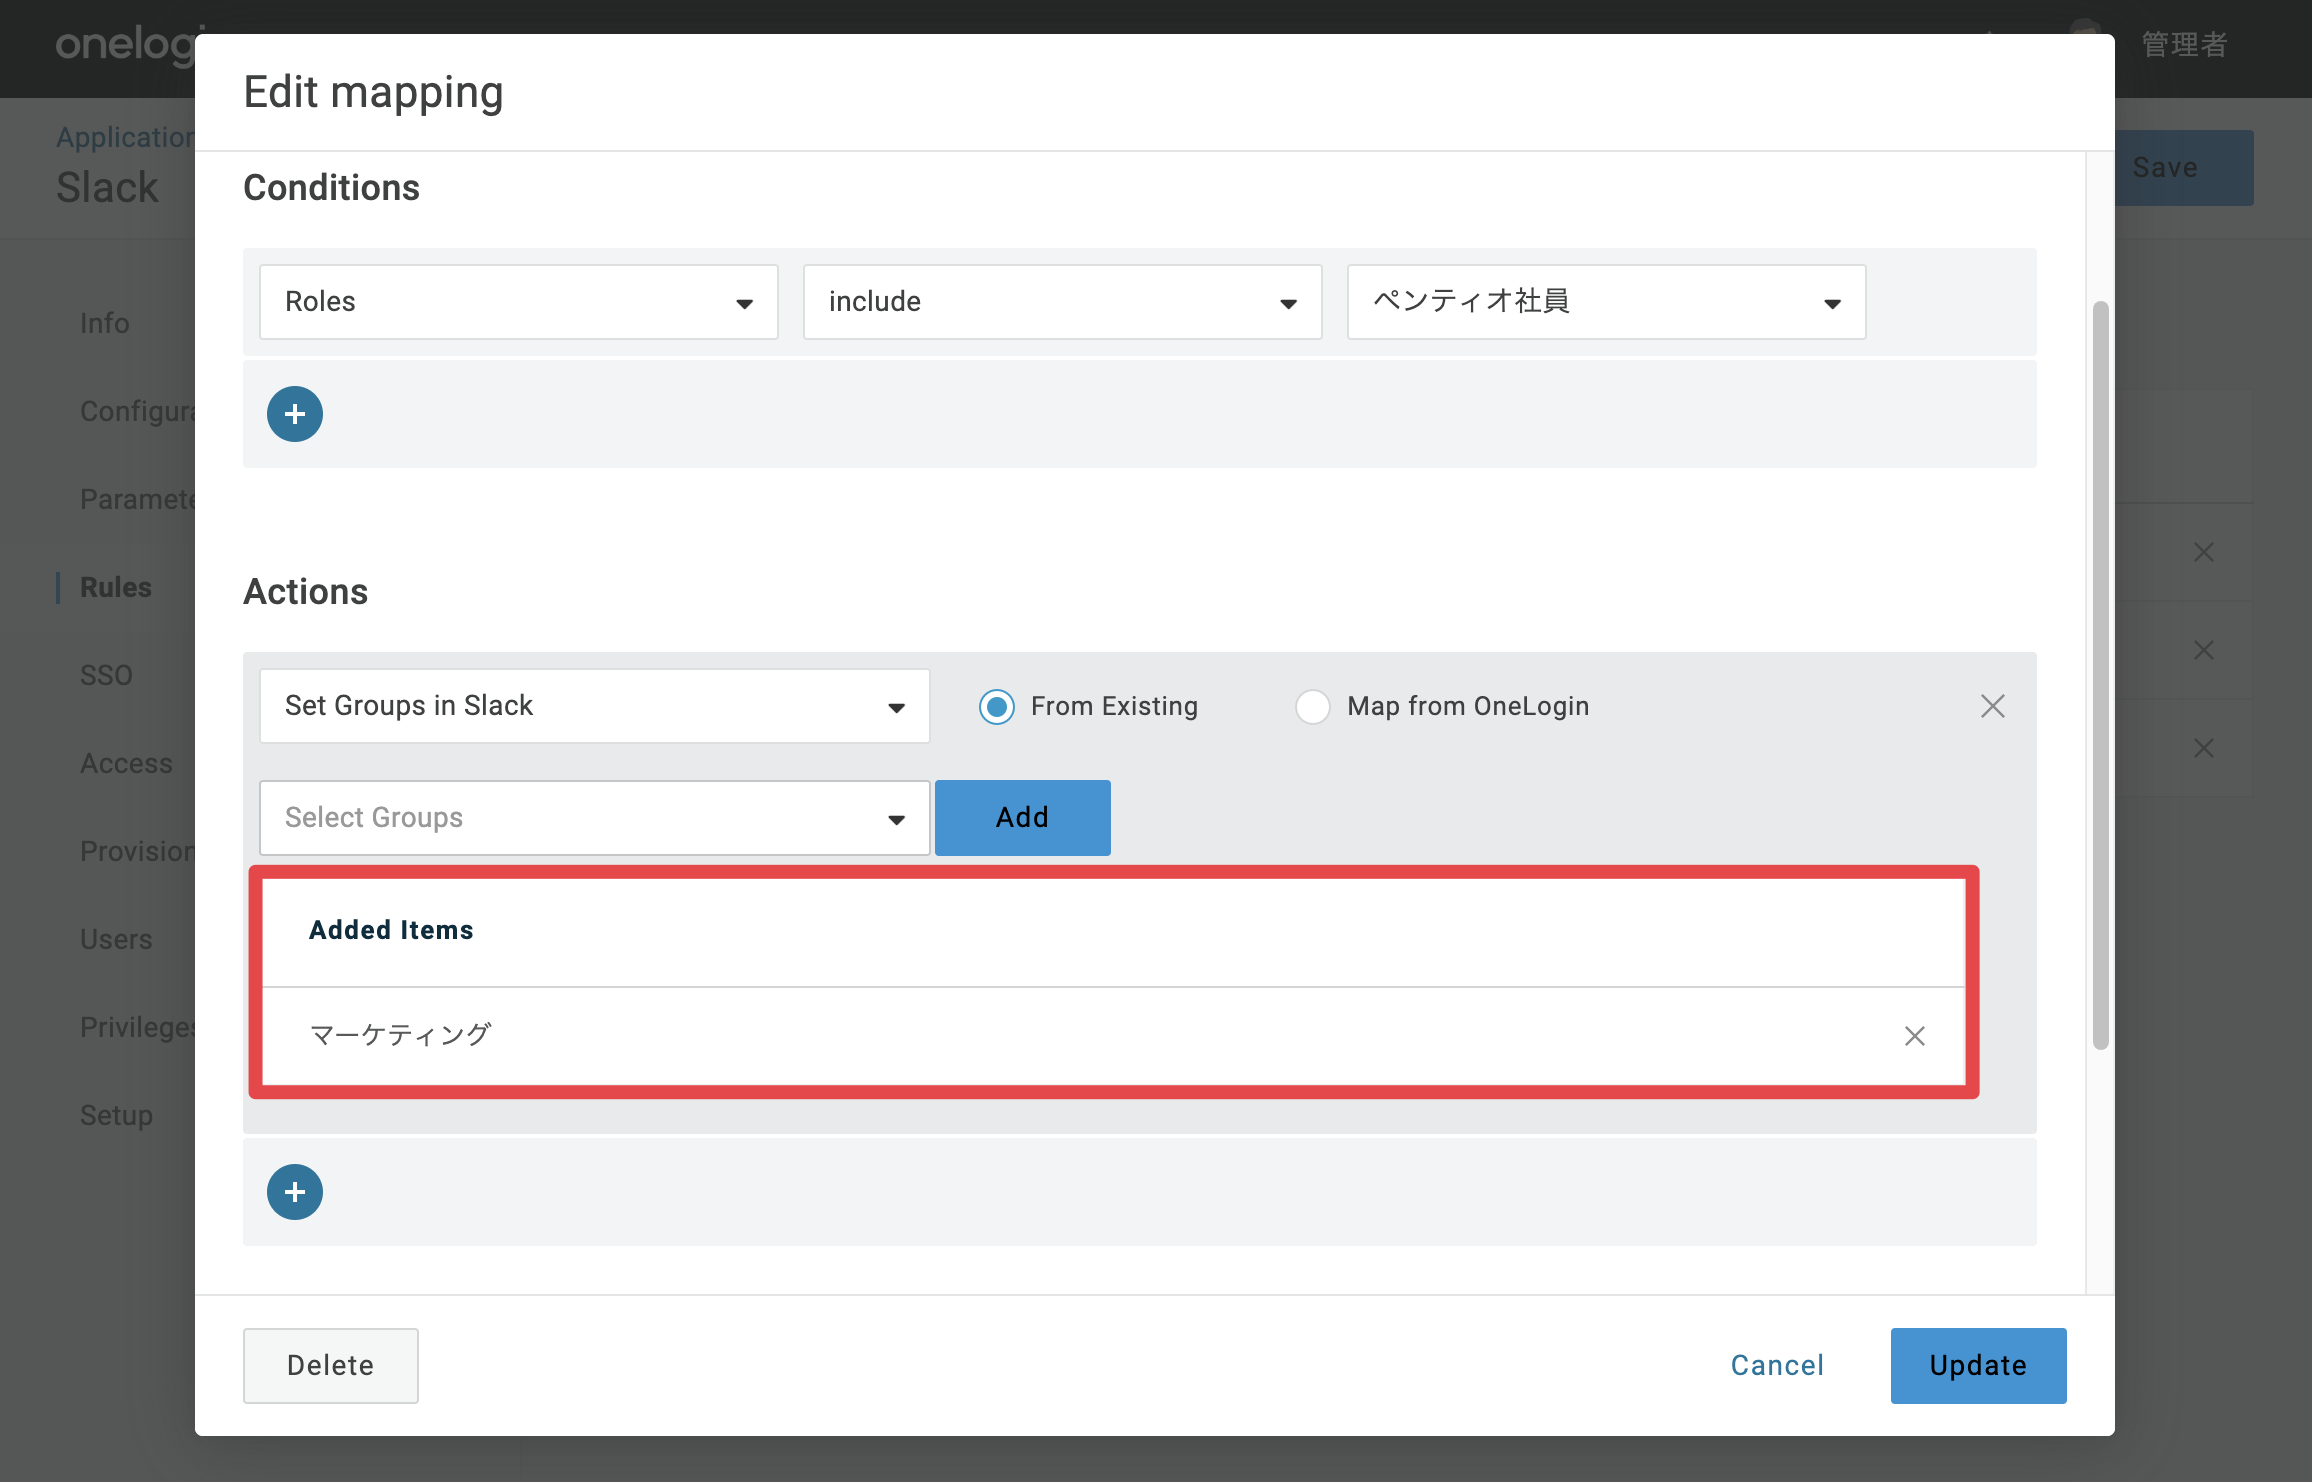Cancel editing the mapping

click(1777, 1366)
